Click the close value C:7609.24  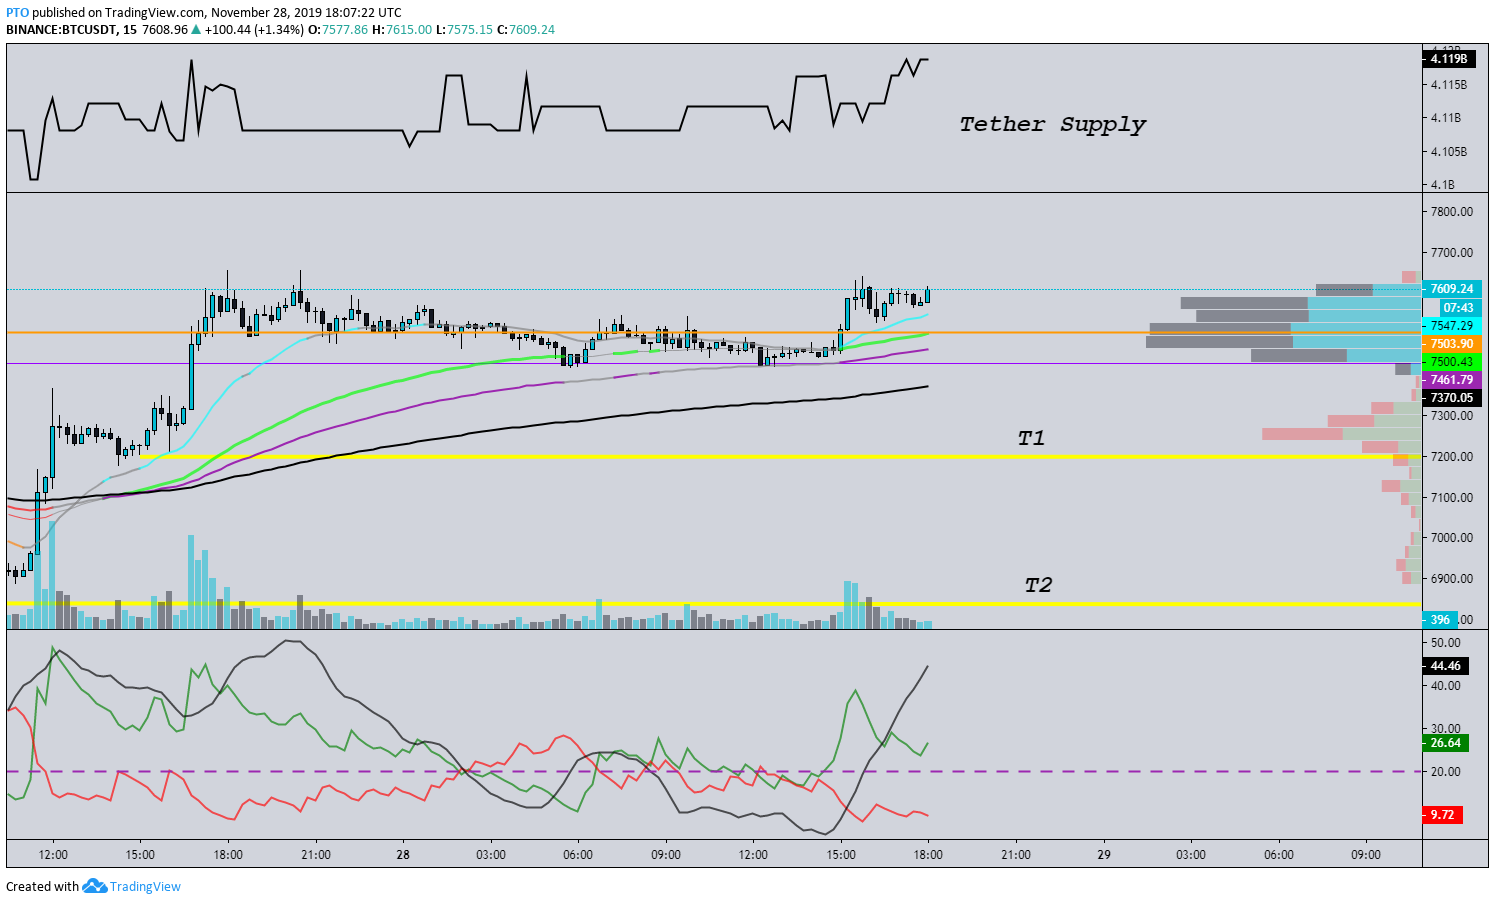pos(526,30)
